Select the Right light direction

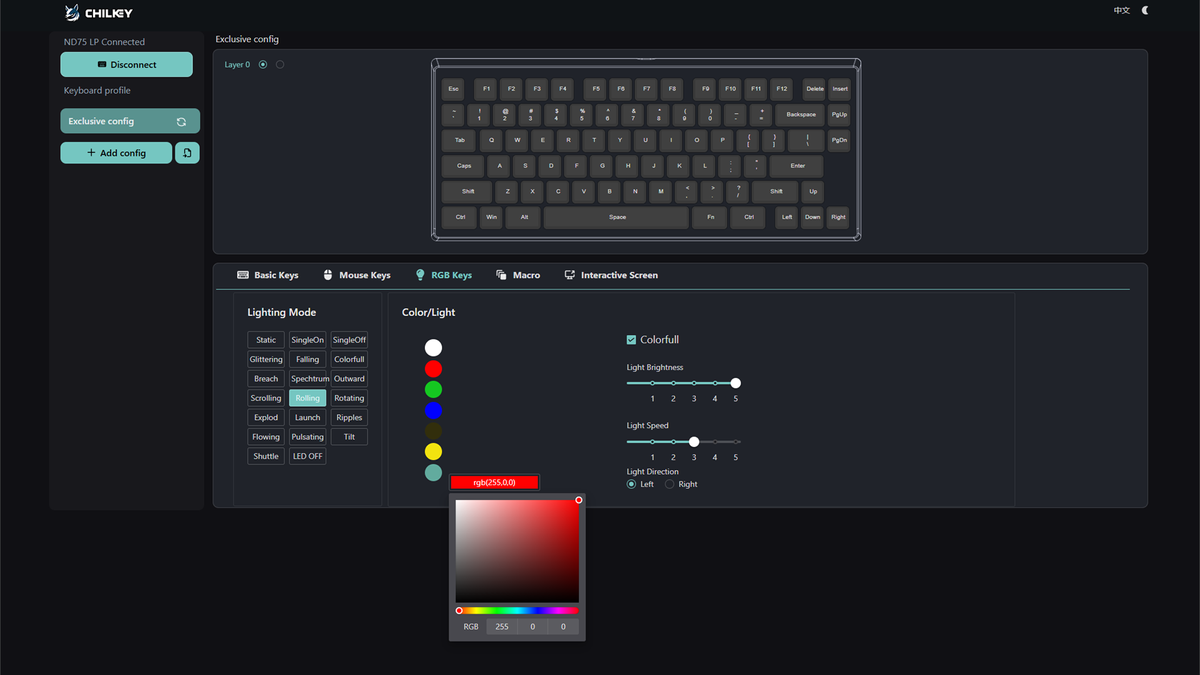pyautogui.click(x=670, y=484)
